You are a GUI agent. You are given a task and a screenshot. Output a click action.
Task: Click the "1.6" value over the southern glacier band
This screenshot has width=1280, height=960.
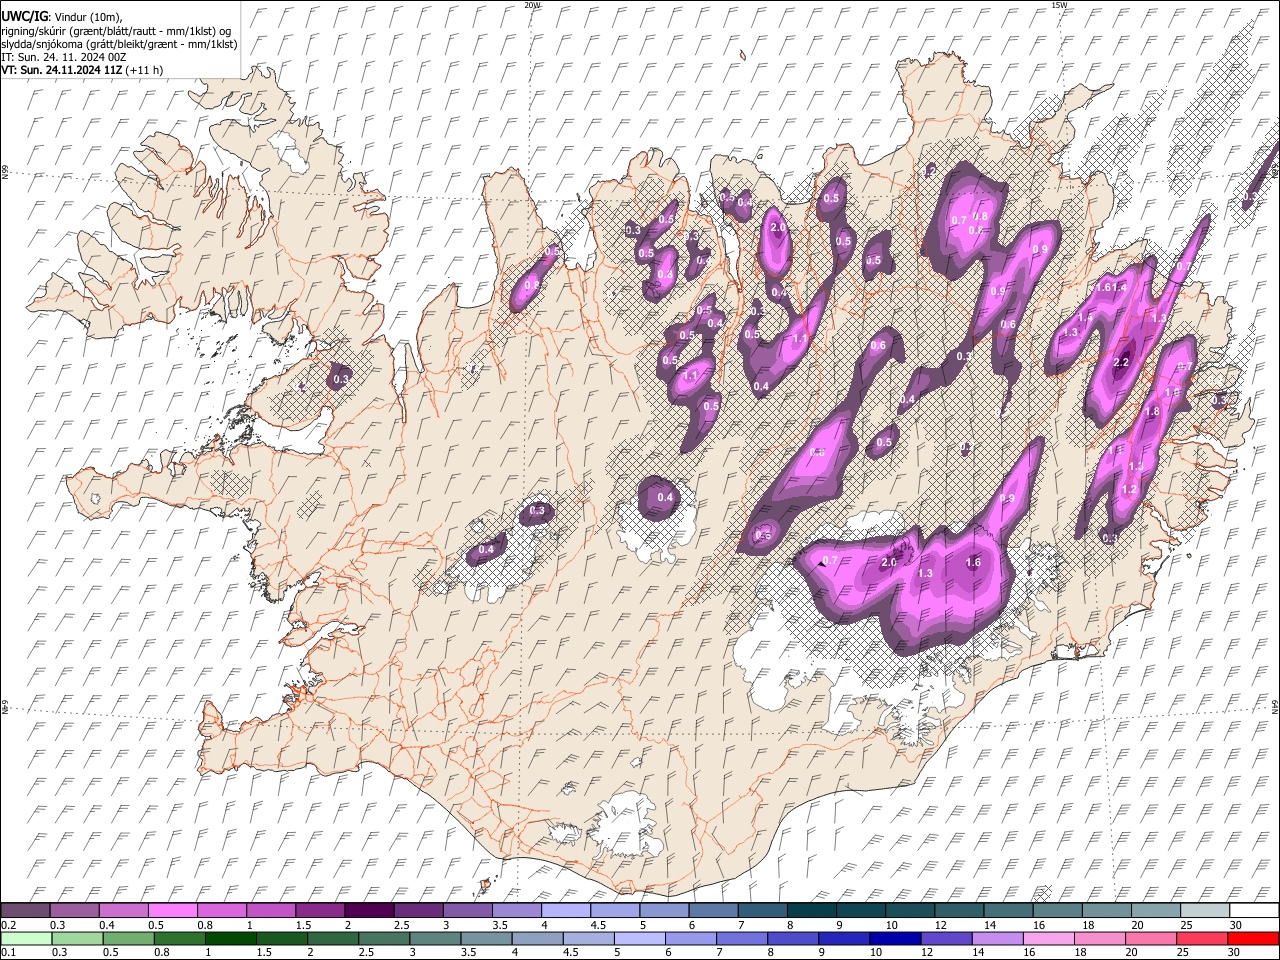coord(974,562)
